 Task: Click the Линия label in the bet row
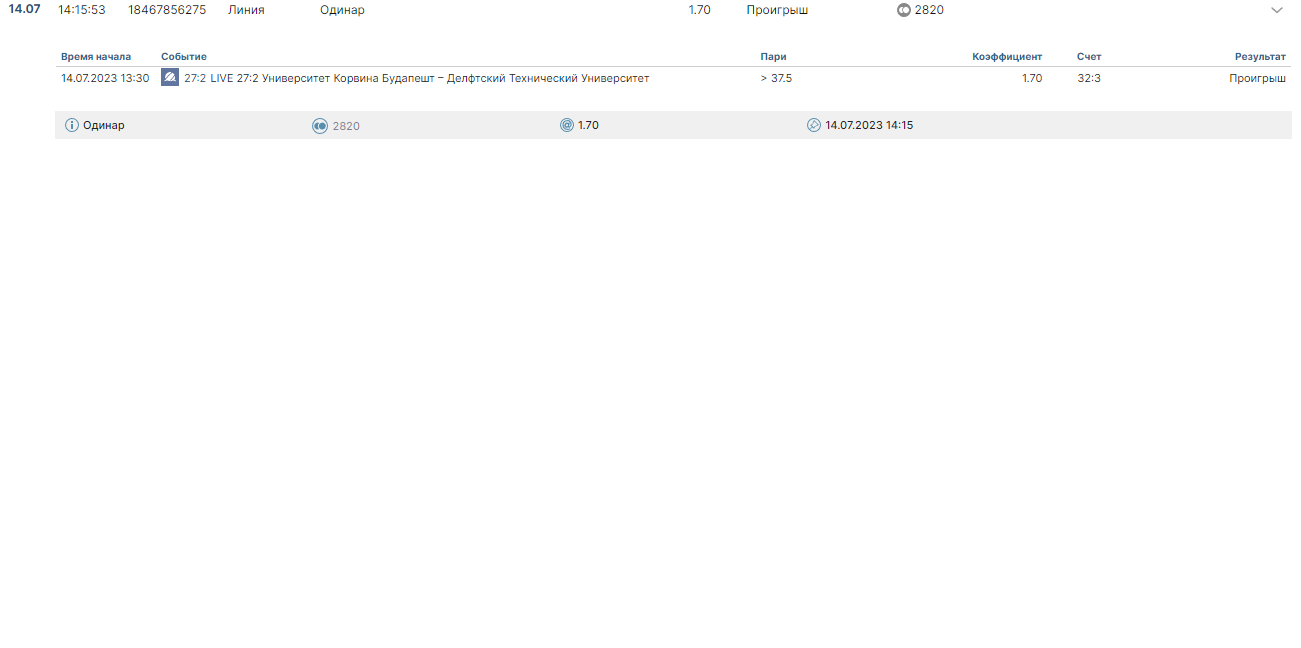pos(246,10)
